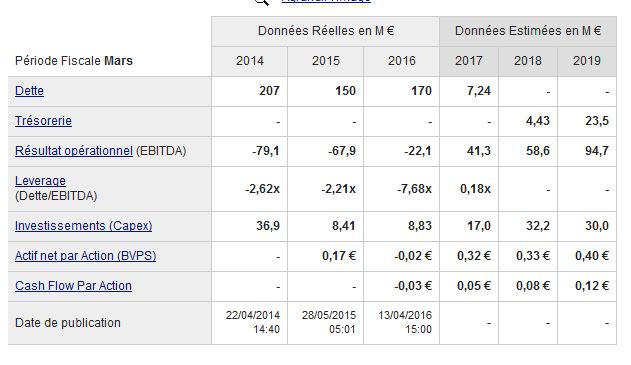
Task: Select the Données Réelles en M € header
Action: point(326,31)
